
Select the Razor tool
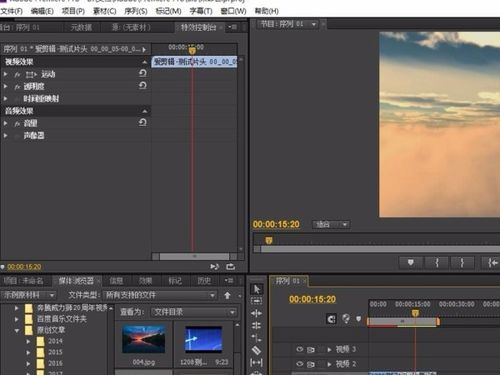[256, 350]
